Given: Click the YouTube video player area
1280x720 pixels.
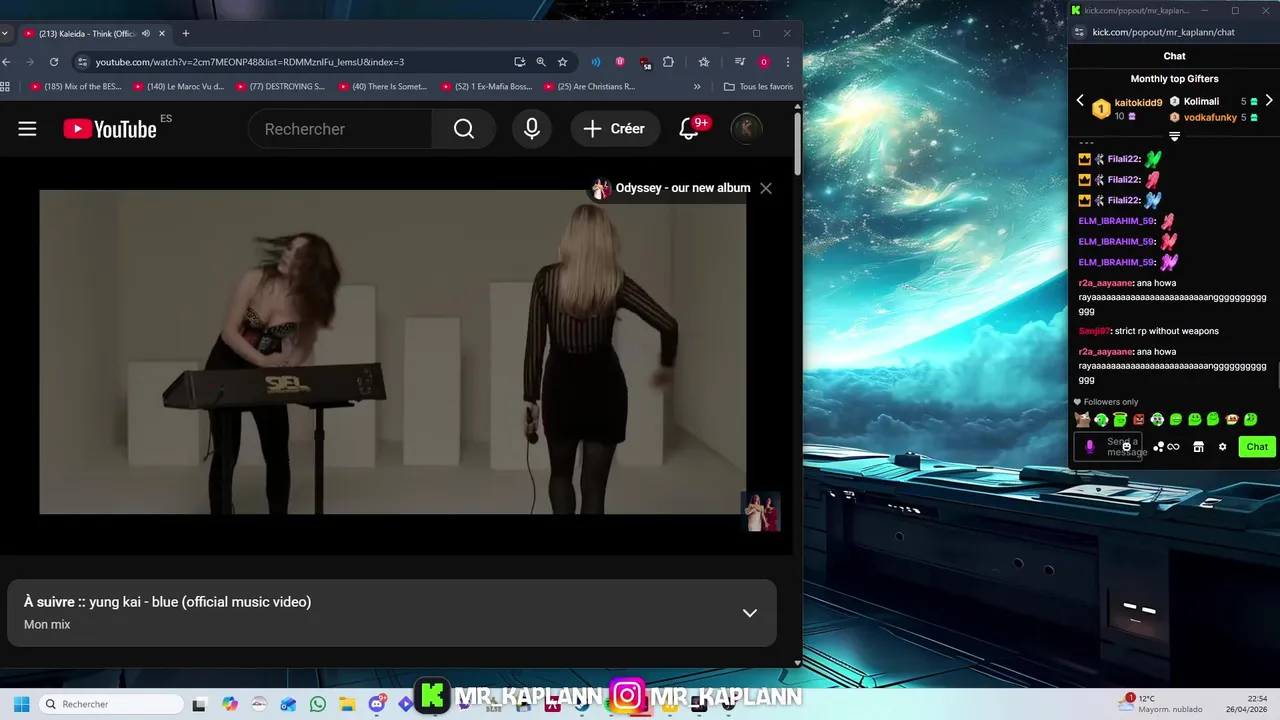Looking at the screenshot, I should click(x=392, y=352).
